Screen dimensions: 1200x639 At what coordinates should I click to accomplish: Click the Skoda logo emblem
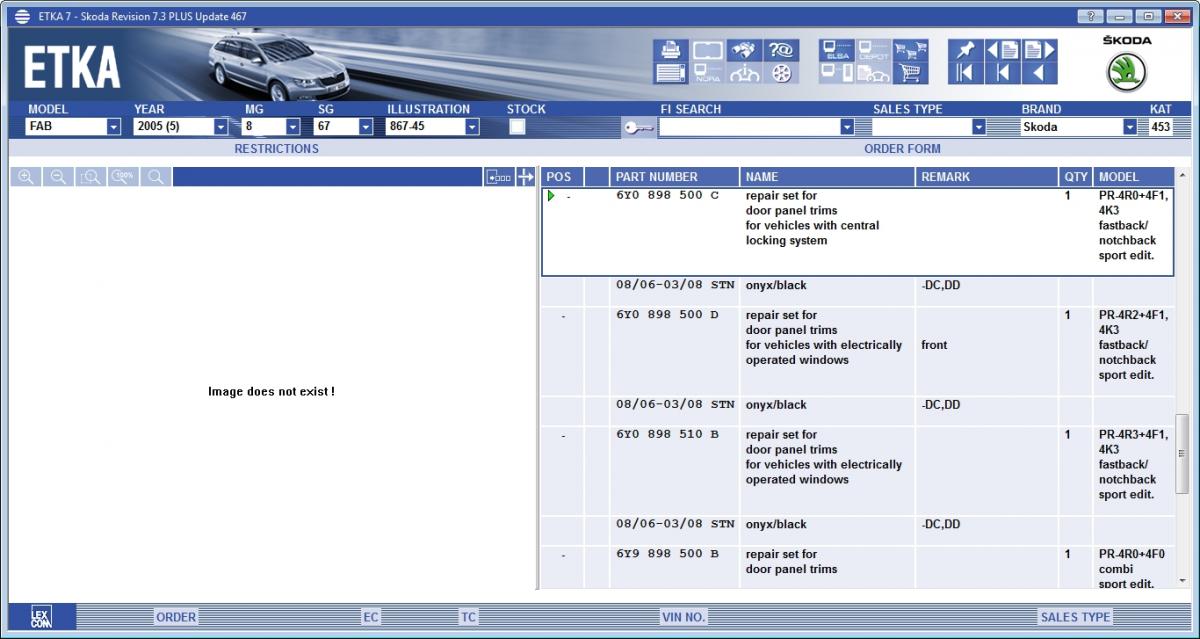(1127, 72)
